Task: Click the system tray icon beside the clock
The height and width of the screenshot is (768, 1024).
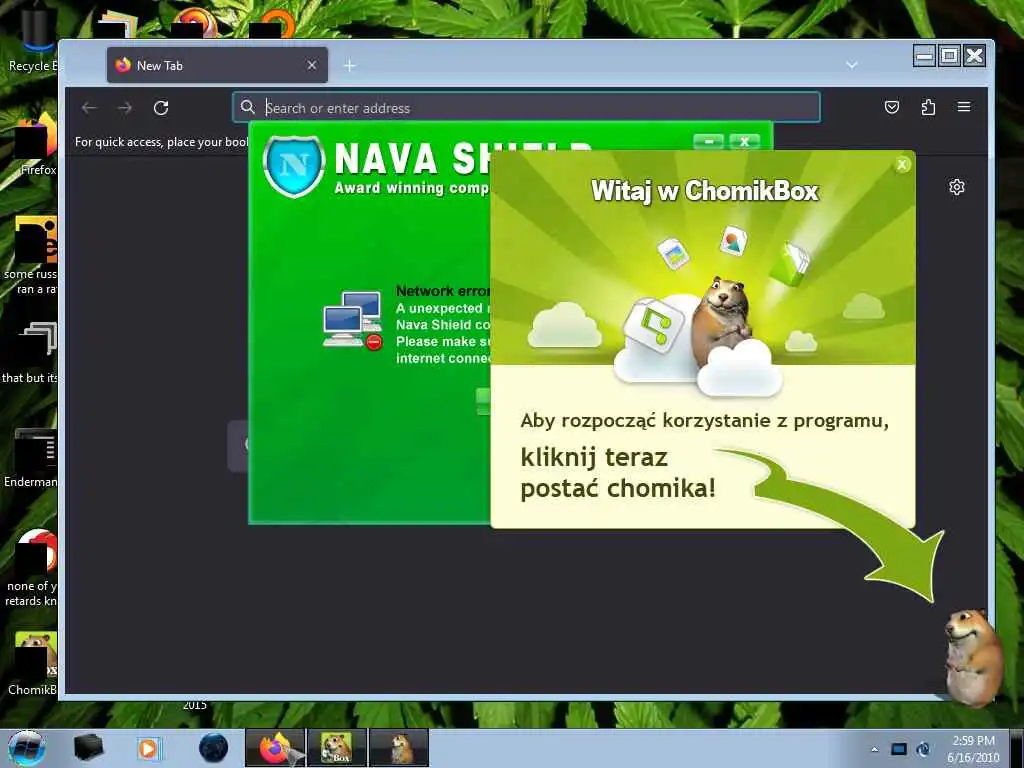Action: [923, 749]
